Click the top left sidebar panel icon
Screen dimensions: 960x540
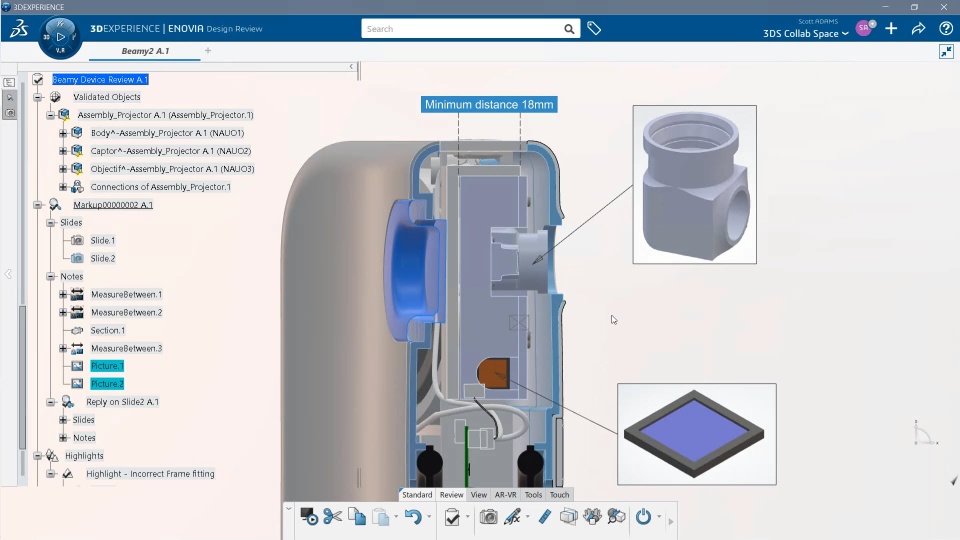9,82
